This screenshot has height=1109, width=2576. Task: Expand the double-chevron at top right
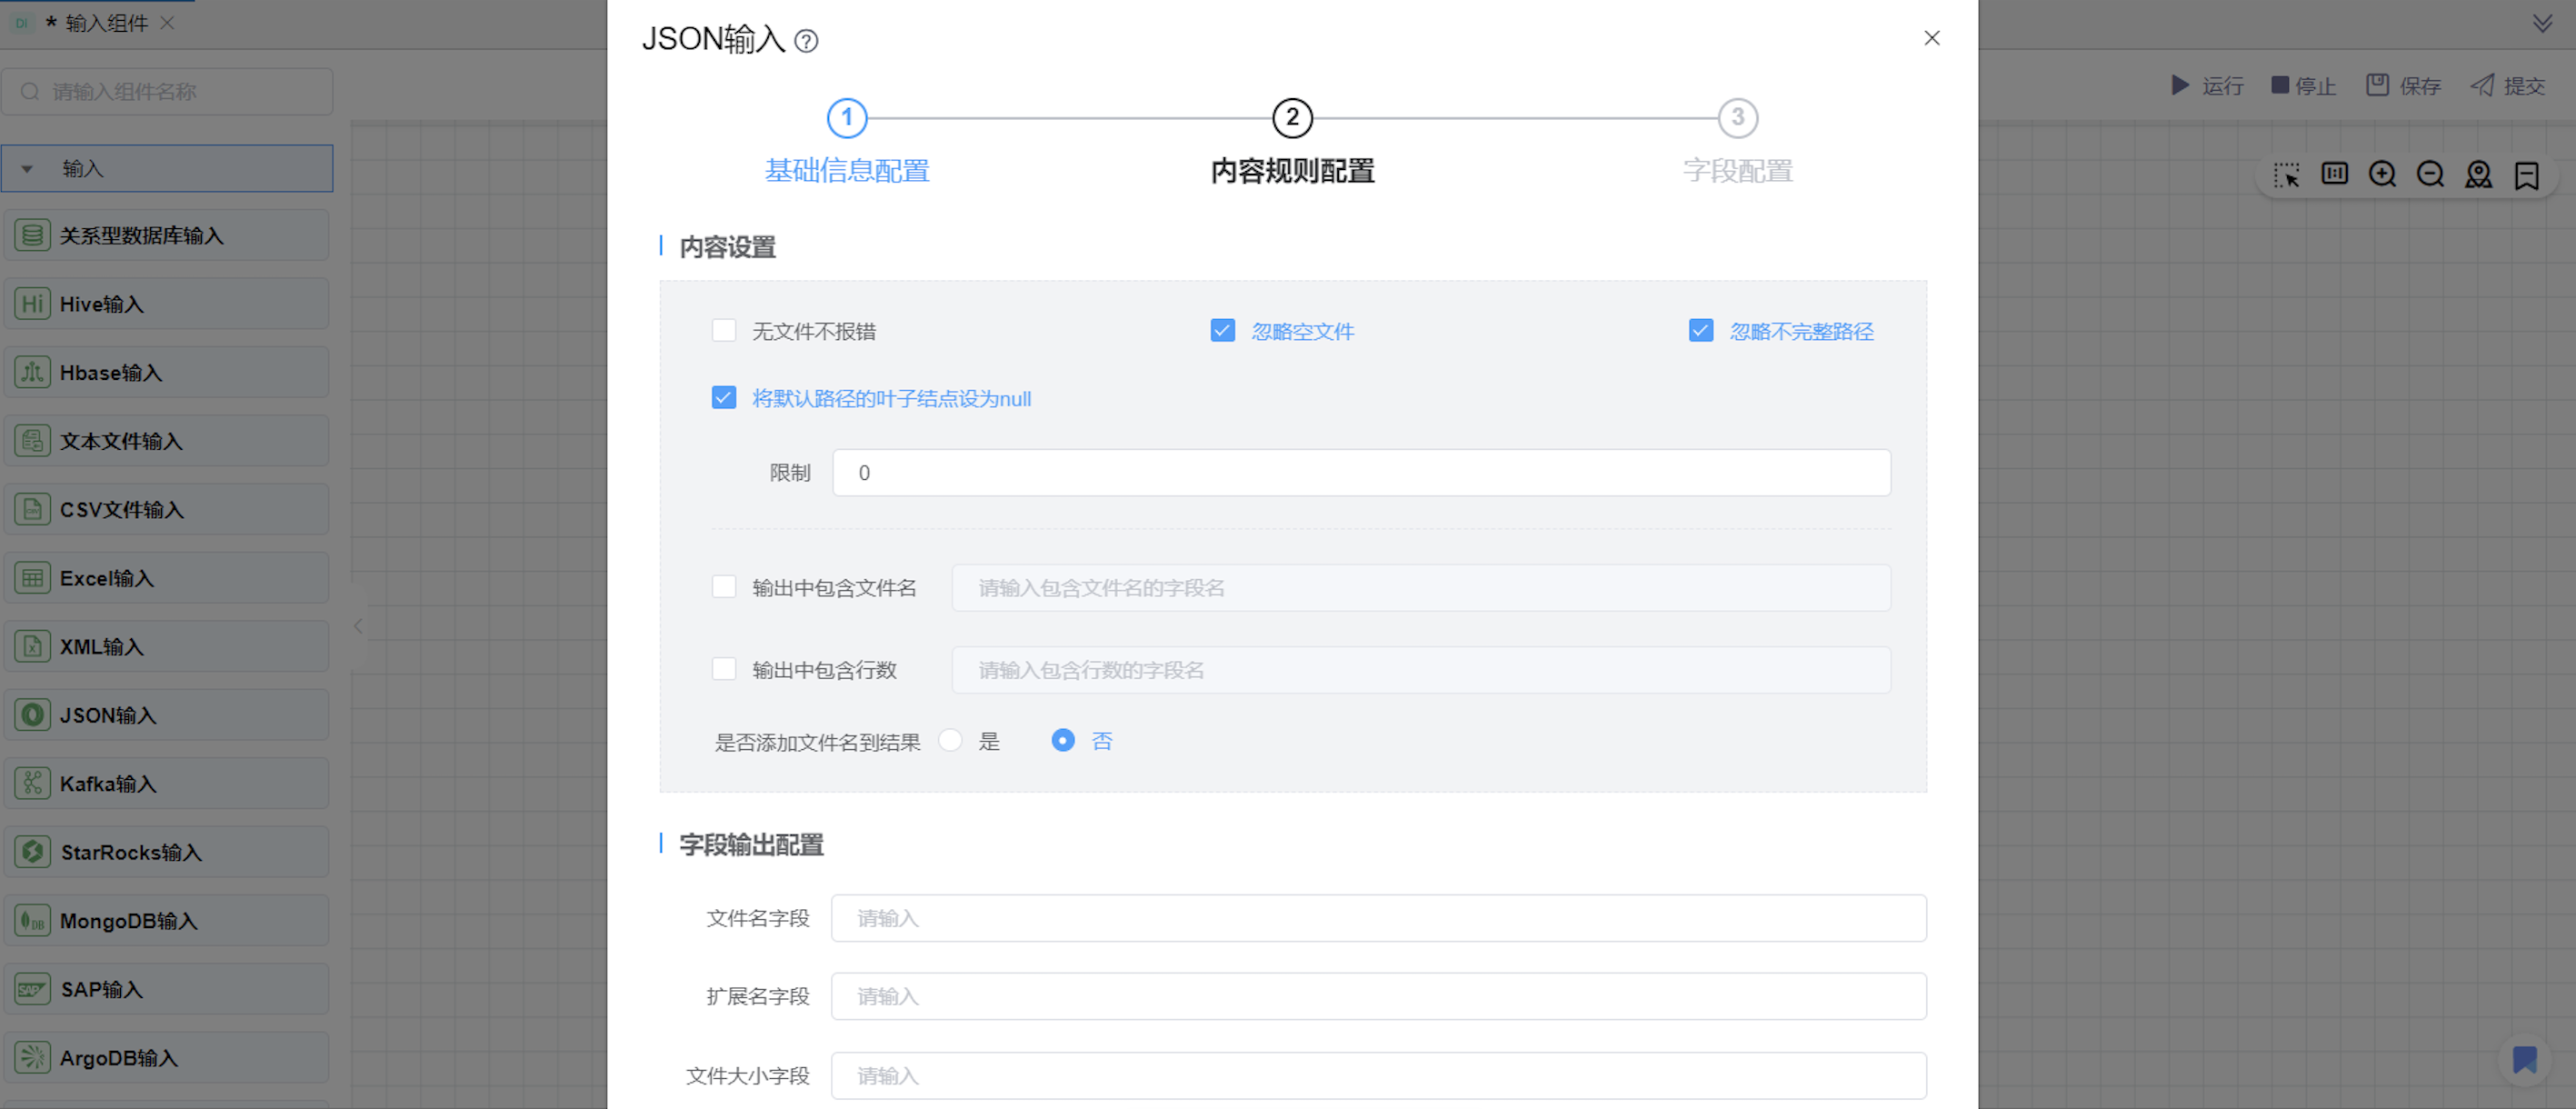coord(2542,23)
